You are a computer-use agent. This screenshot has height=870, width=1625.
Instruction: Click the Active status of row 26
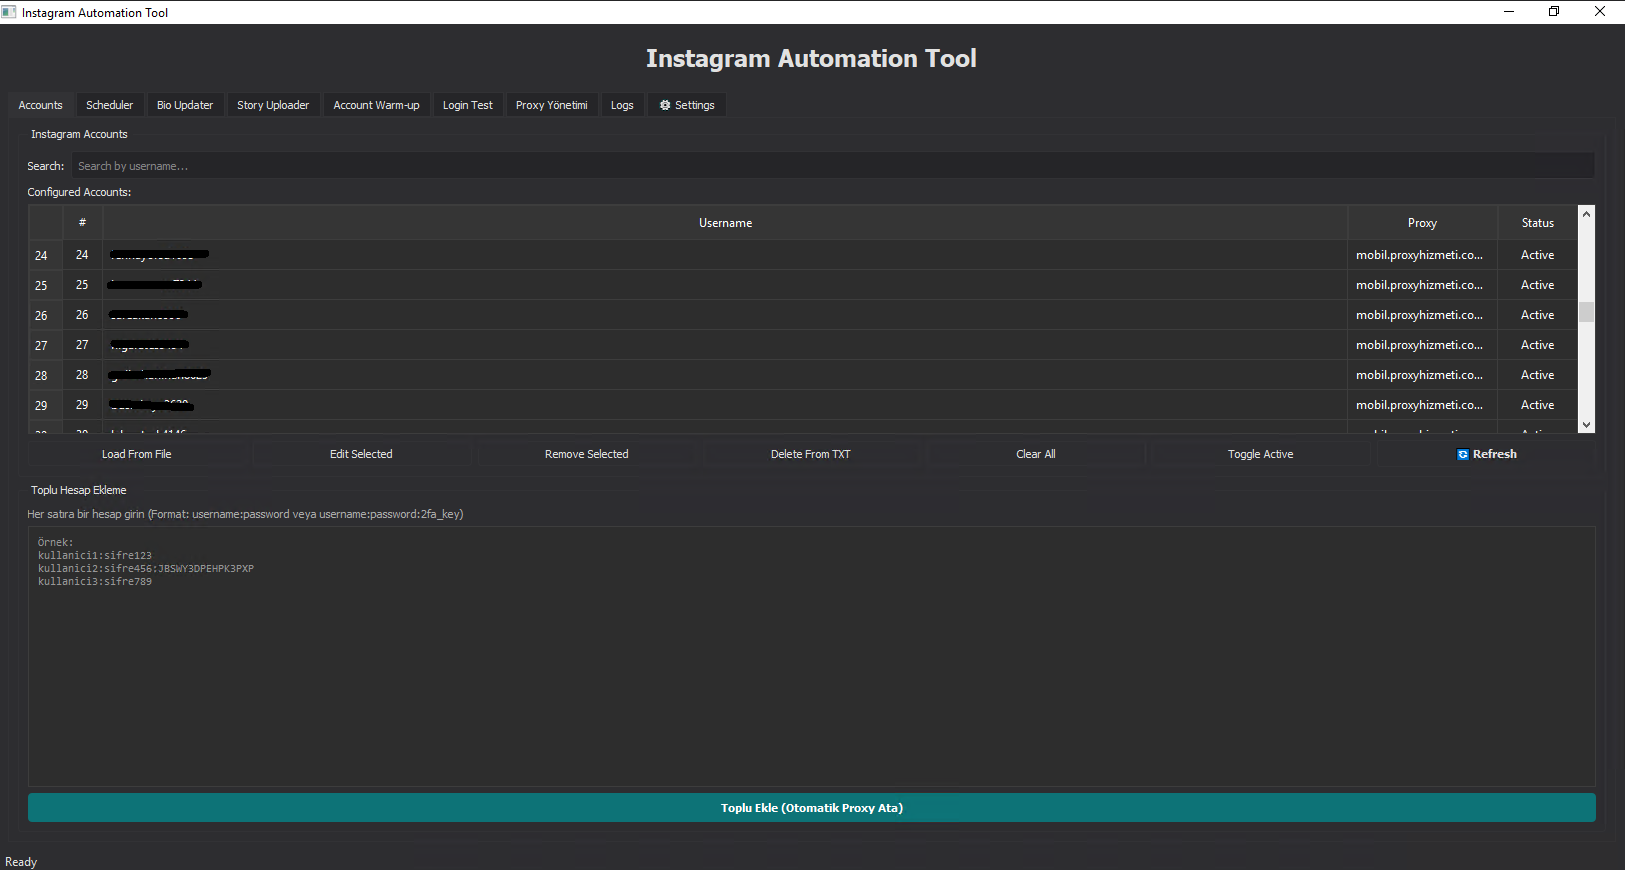click(1537, 315)
